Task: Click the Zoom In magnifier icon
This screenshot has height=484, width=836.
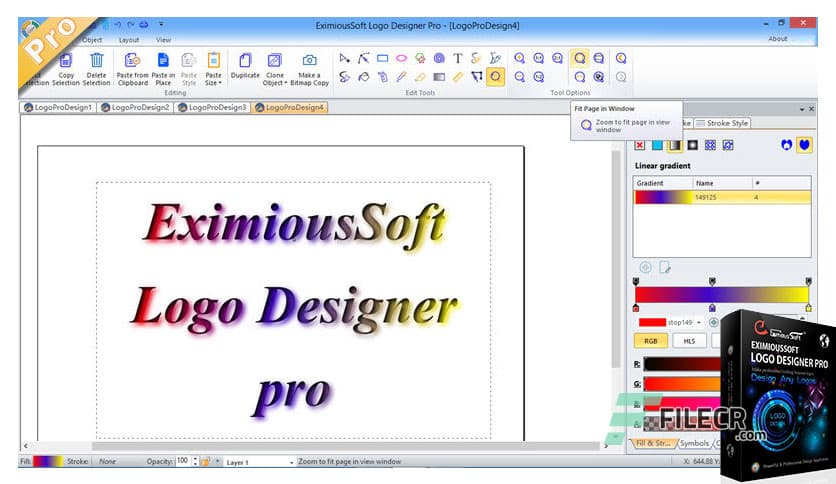Action: click(x=519, y=58)
